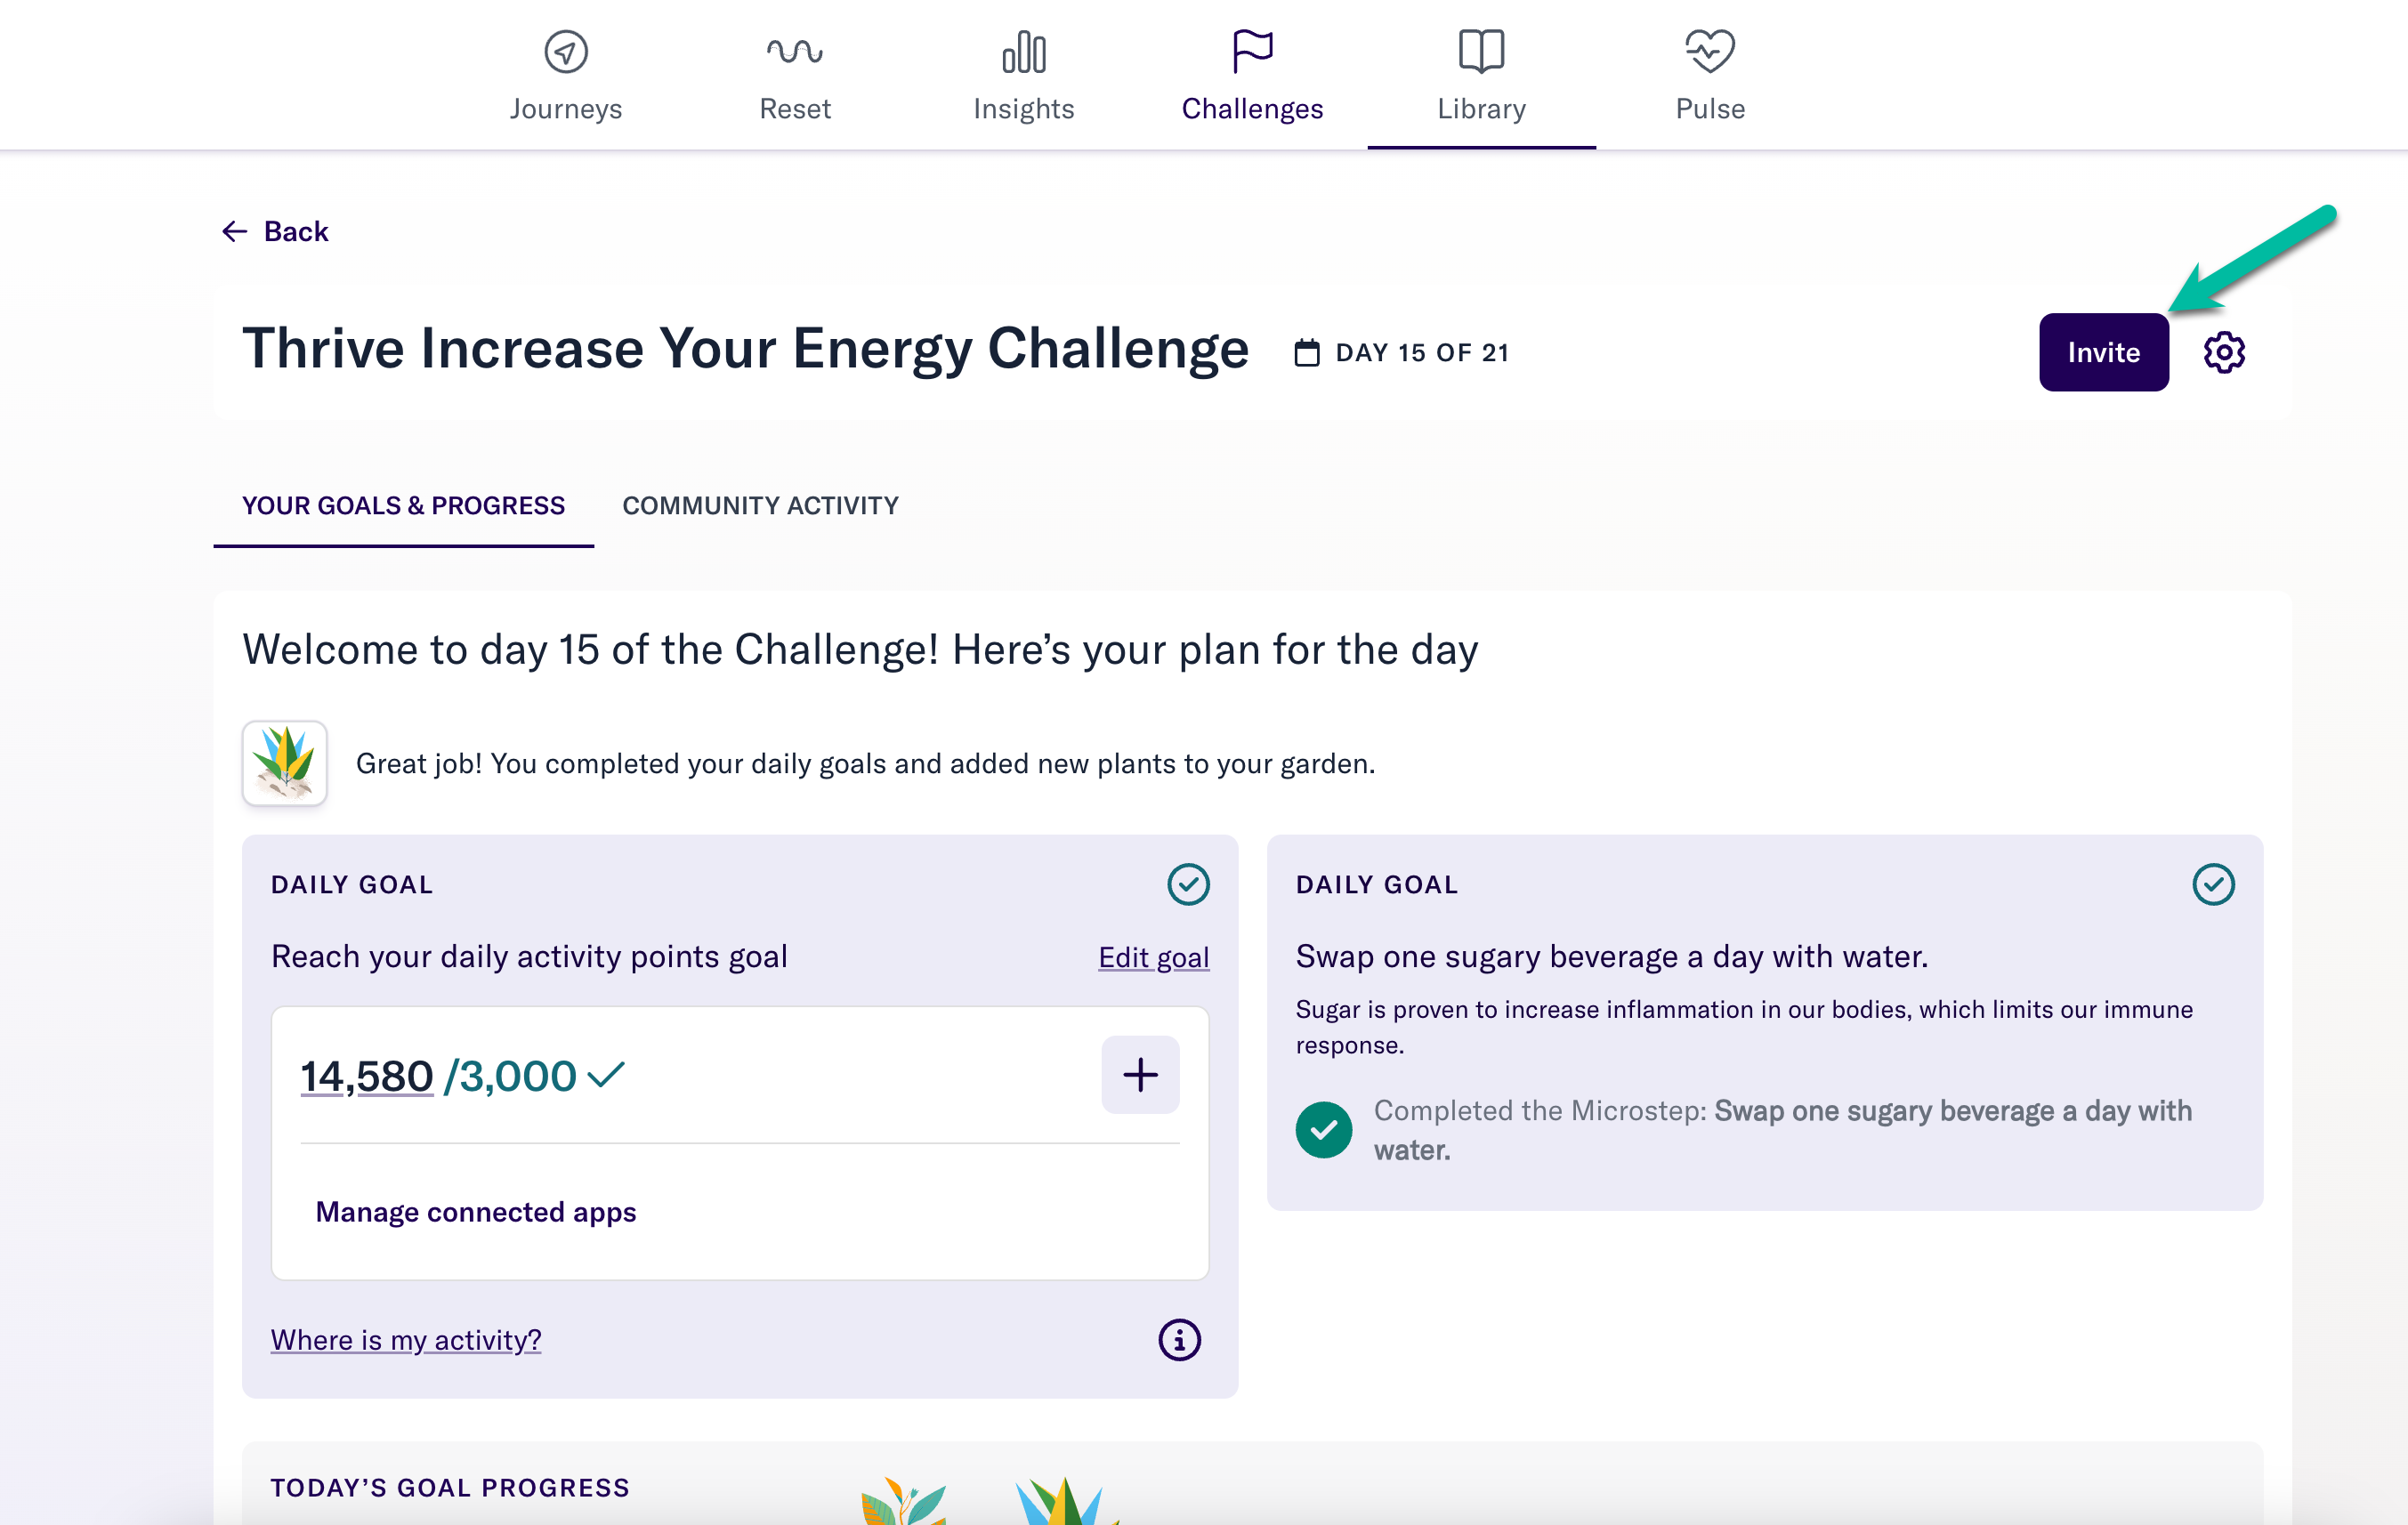The height and width of the screenshot is (1525, 2408).
Task: Open Manage connected apps
Action: [475, 1211]
